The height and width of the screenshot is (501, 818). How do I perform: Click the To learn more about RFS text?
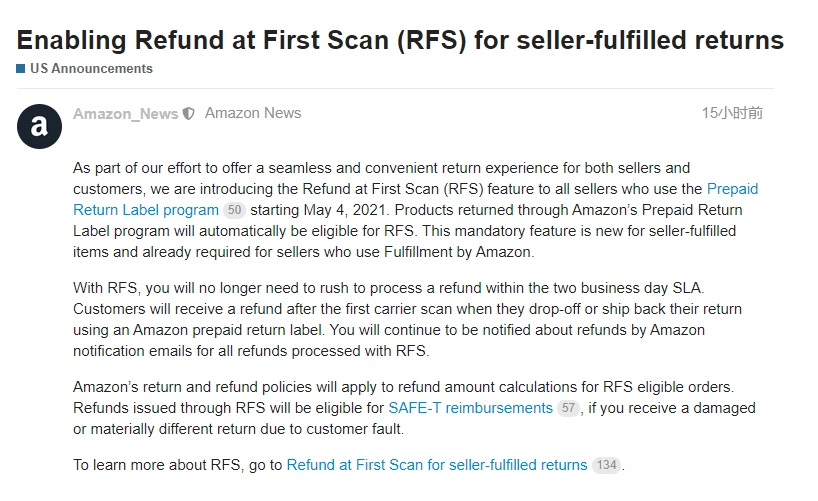pyautogui.click(x=177, y=464)
